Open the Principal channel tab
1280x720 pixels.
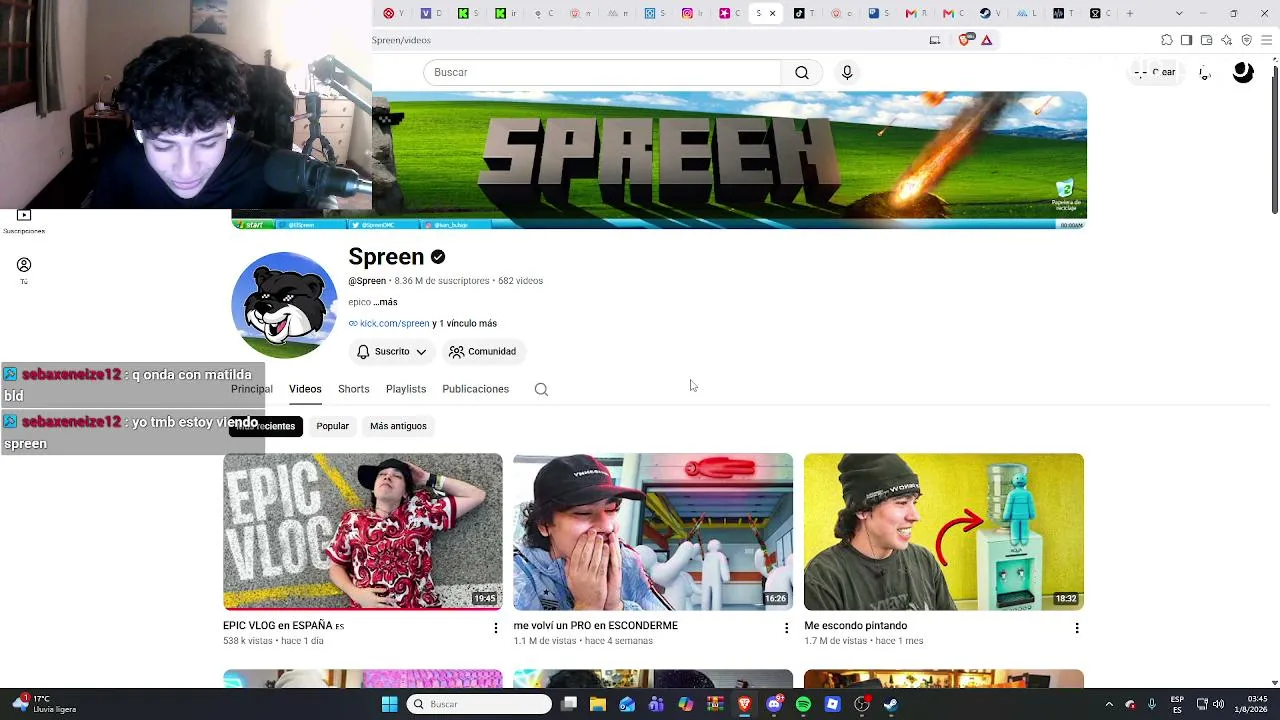pyautogui.click(x=252, y=389)
